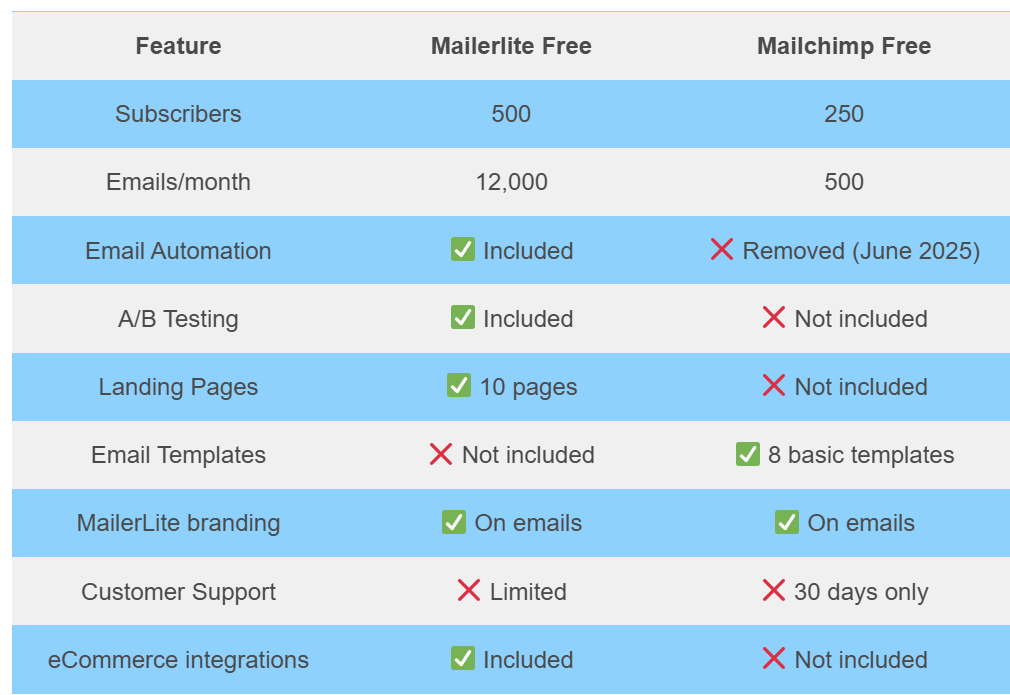Click green checkmark beside 8 basic templates

click(748, 455)
